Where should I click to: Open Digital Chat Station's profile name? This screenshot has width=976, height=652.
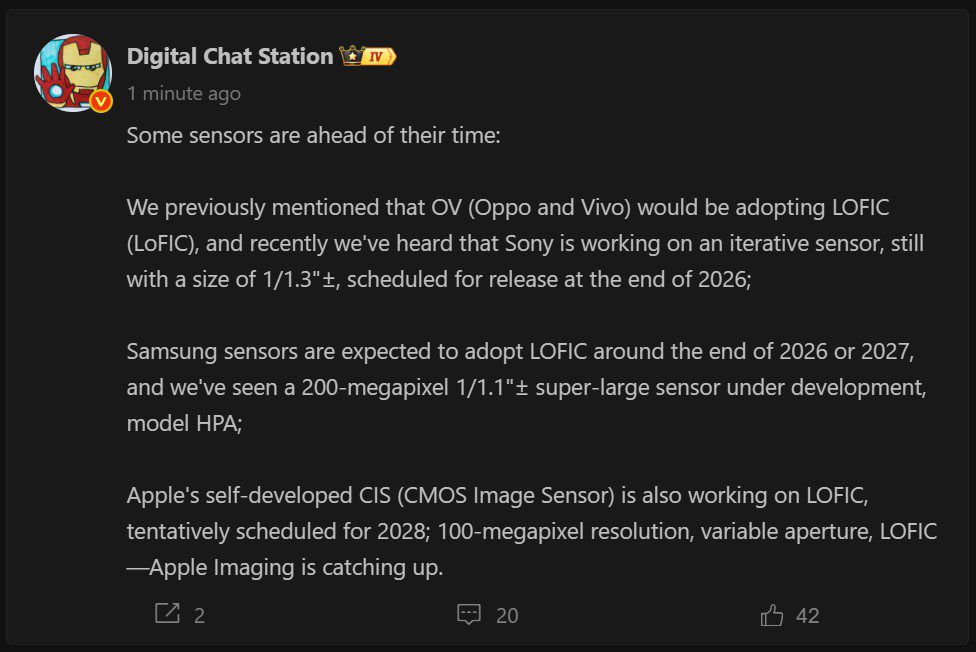pos(229,56)
